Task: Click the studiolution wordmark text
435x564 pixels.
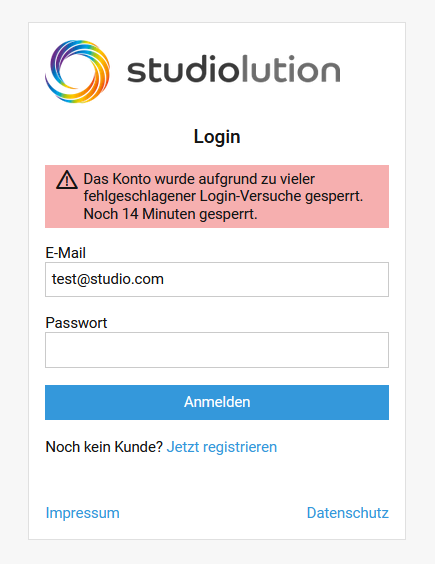Action: click(234, 69)
